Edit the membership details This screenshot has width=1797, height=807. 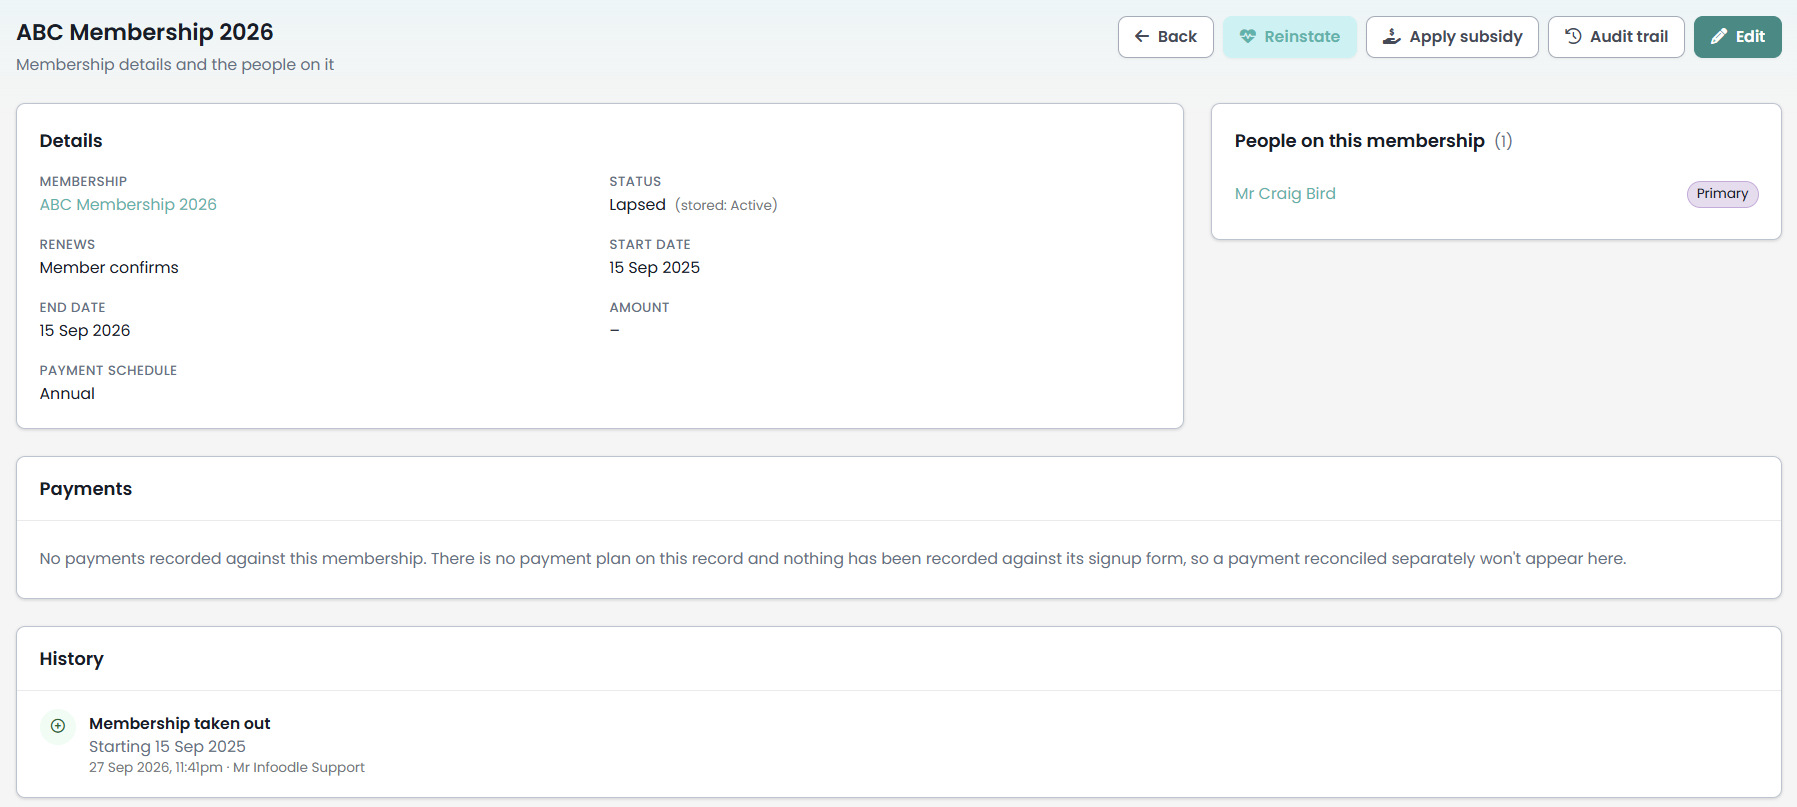click(1738, 37)
